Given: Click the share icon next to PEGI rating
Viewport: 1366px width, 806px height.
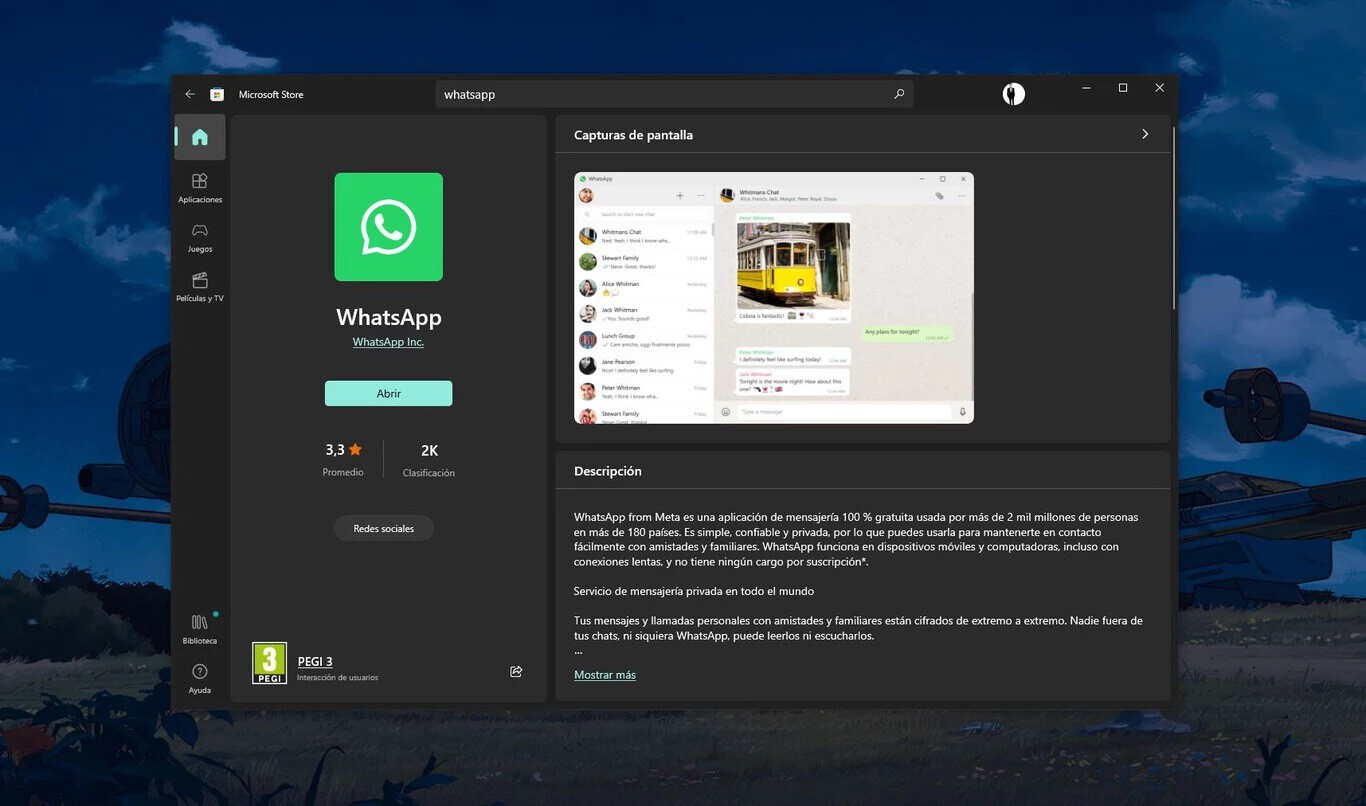Looking at the screenshot, I should pos(515,671).
